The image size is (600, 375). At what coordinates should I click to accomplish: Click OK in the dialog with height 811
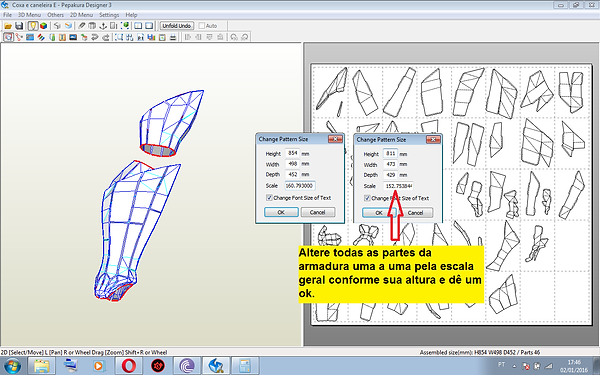coord(379,213)
